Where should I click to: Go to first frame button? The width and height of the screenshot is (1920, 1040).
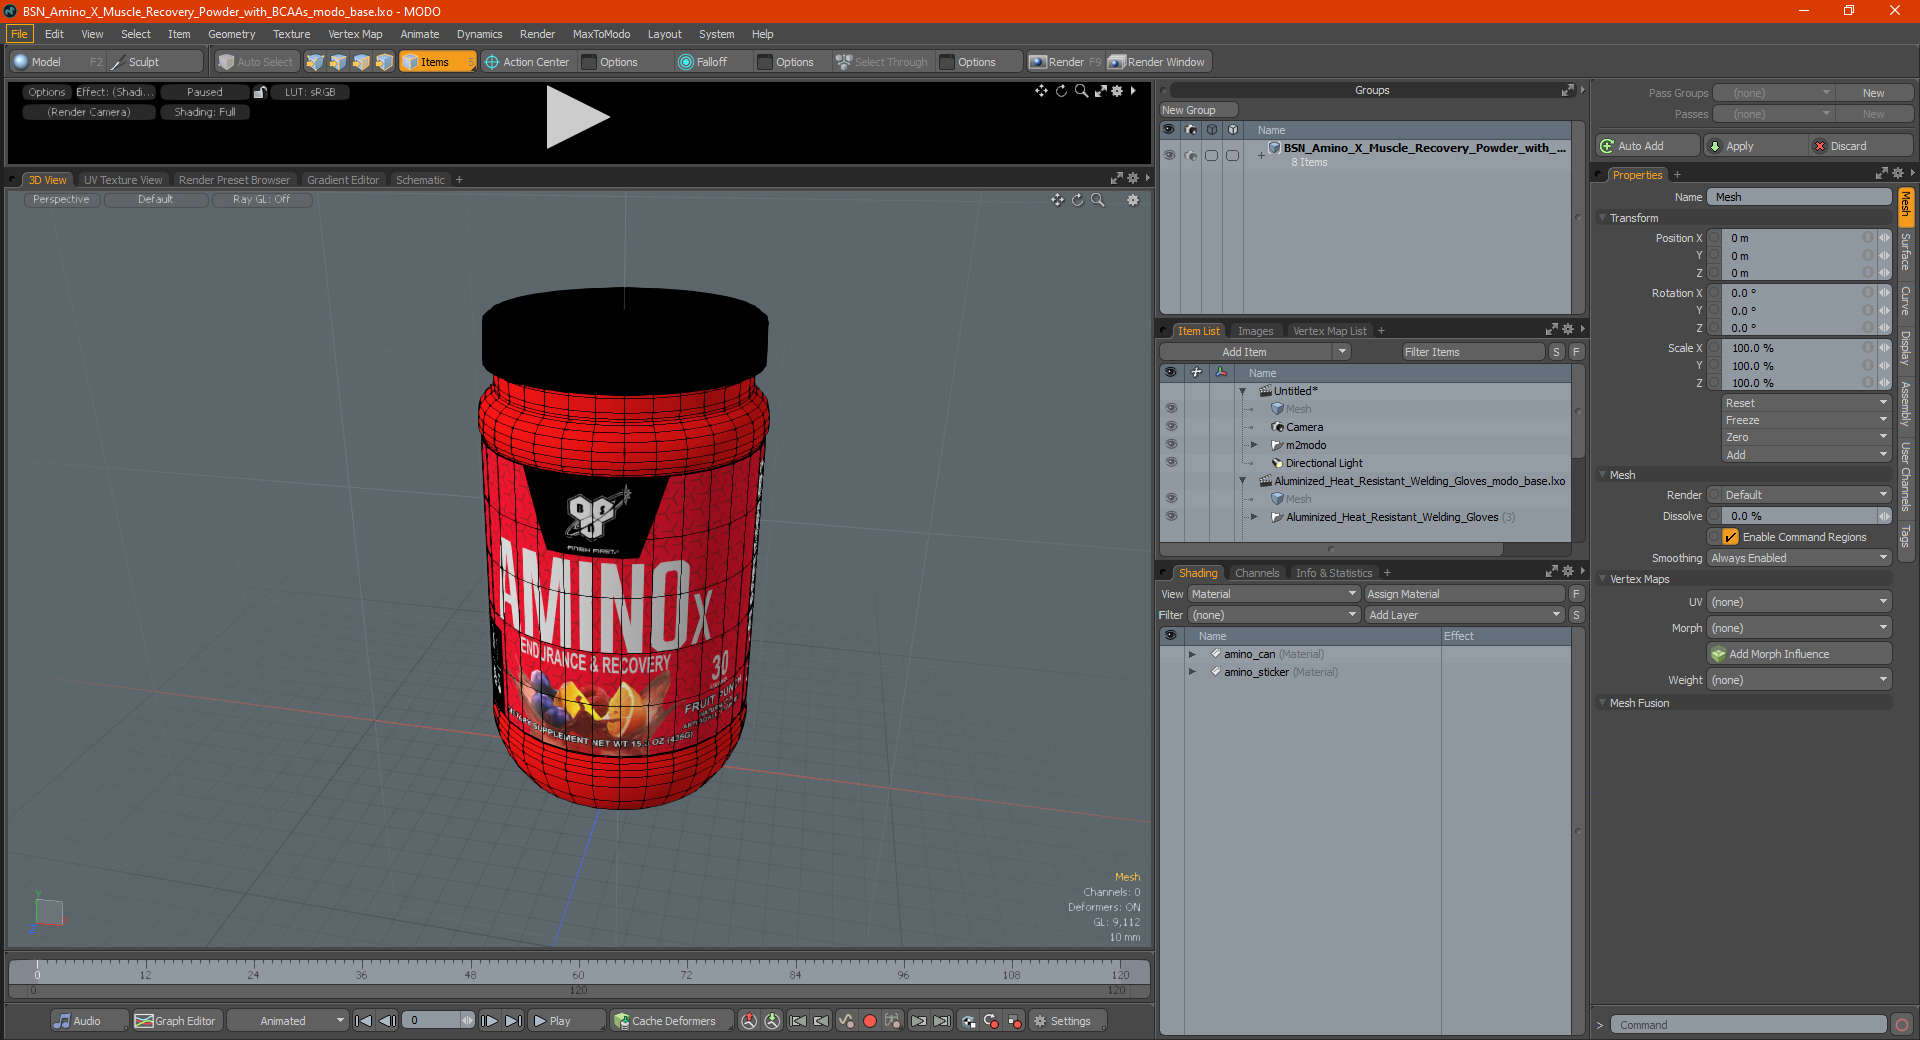pos(364,1021)
